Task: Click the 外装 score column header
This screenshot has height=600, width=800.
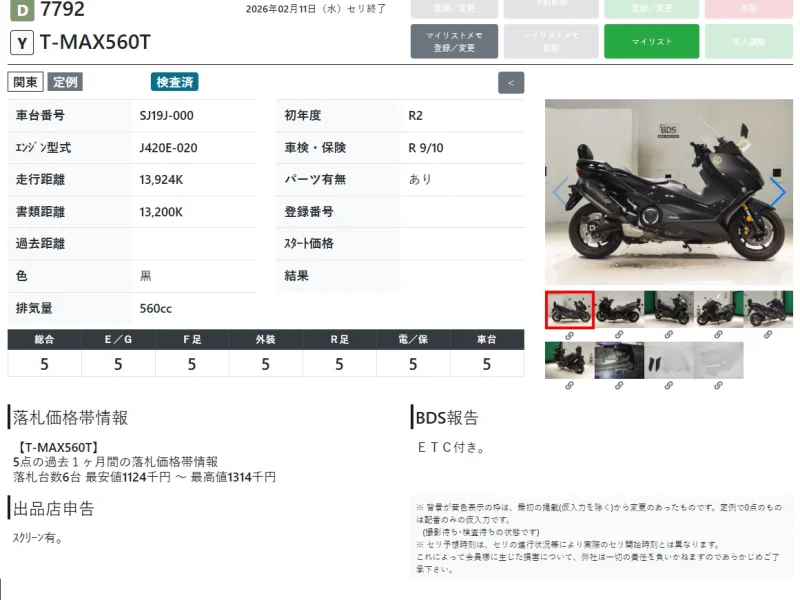Action: click(x=265, y=339)
